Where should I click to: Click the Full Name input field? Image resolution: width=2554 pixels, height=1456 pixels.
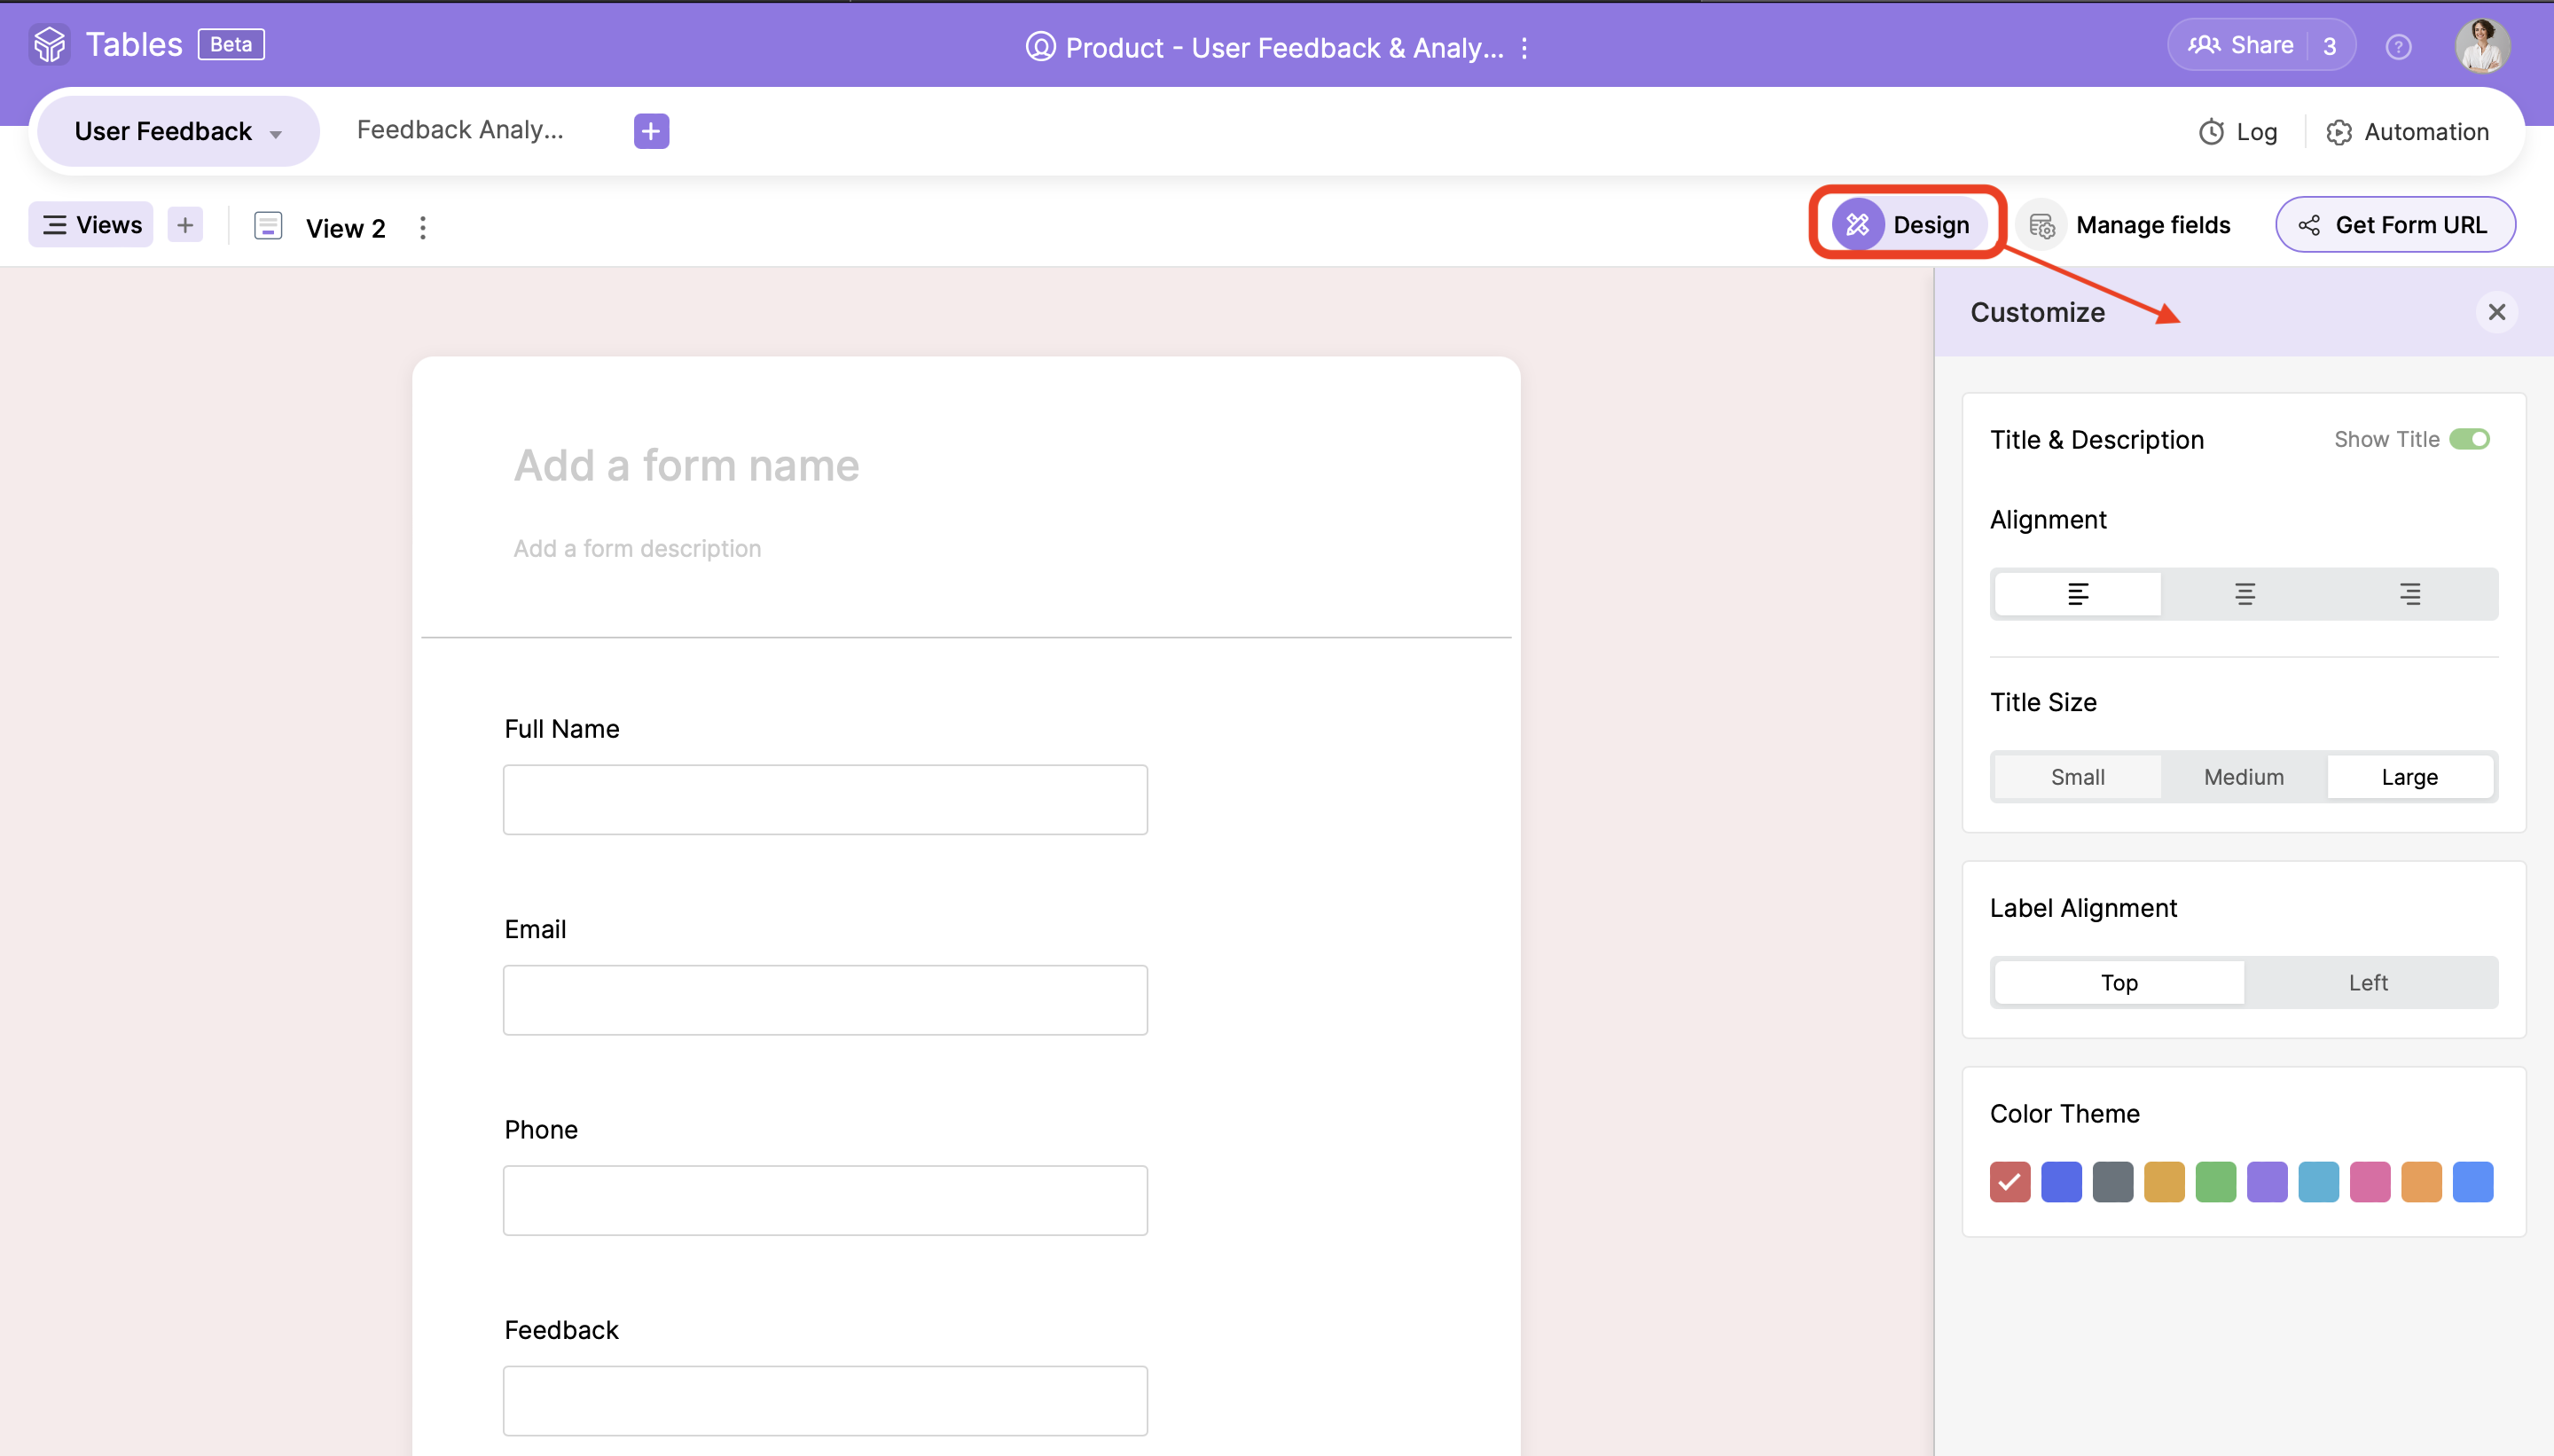(825, 800)
